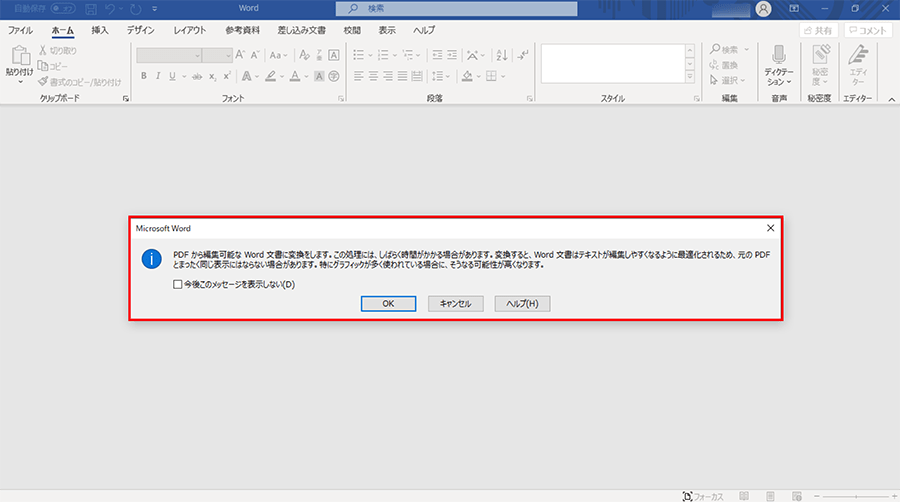Switch to the デザイン tab
The width and height of the screenshot is (900, 502).
(x=141, y=30)
